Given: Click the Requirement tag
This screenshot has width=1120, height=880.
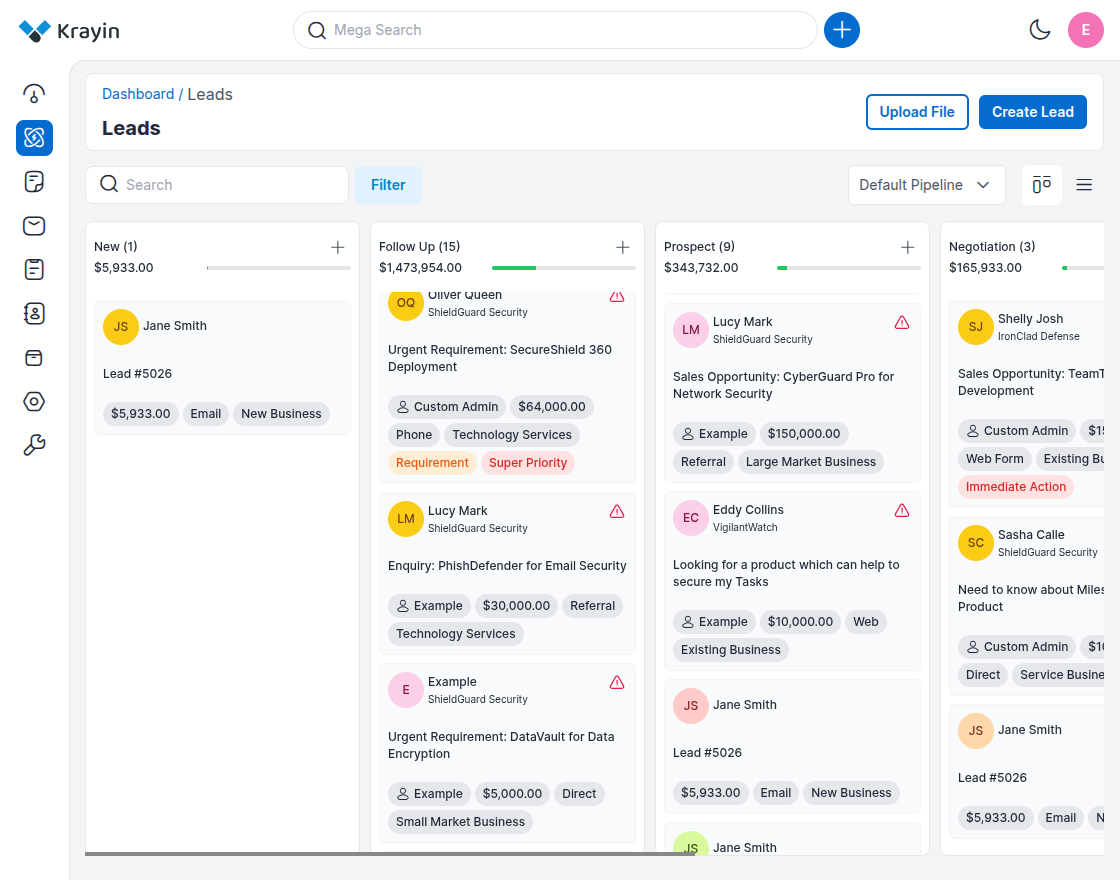Looking at the screenshot, I should tap(432, 463).
